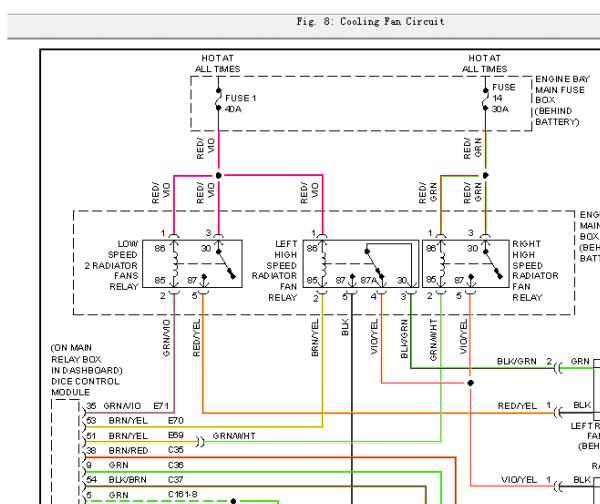Click 'BRN/RED' on pin 38 row
This screenshot has height=504, width=600.
[x=128, y=451]
